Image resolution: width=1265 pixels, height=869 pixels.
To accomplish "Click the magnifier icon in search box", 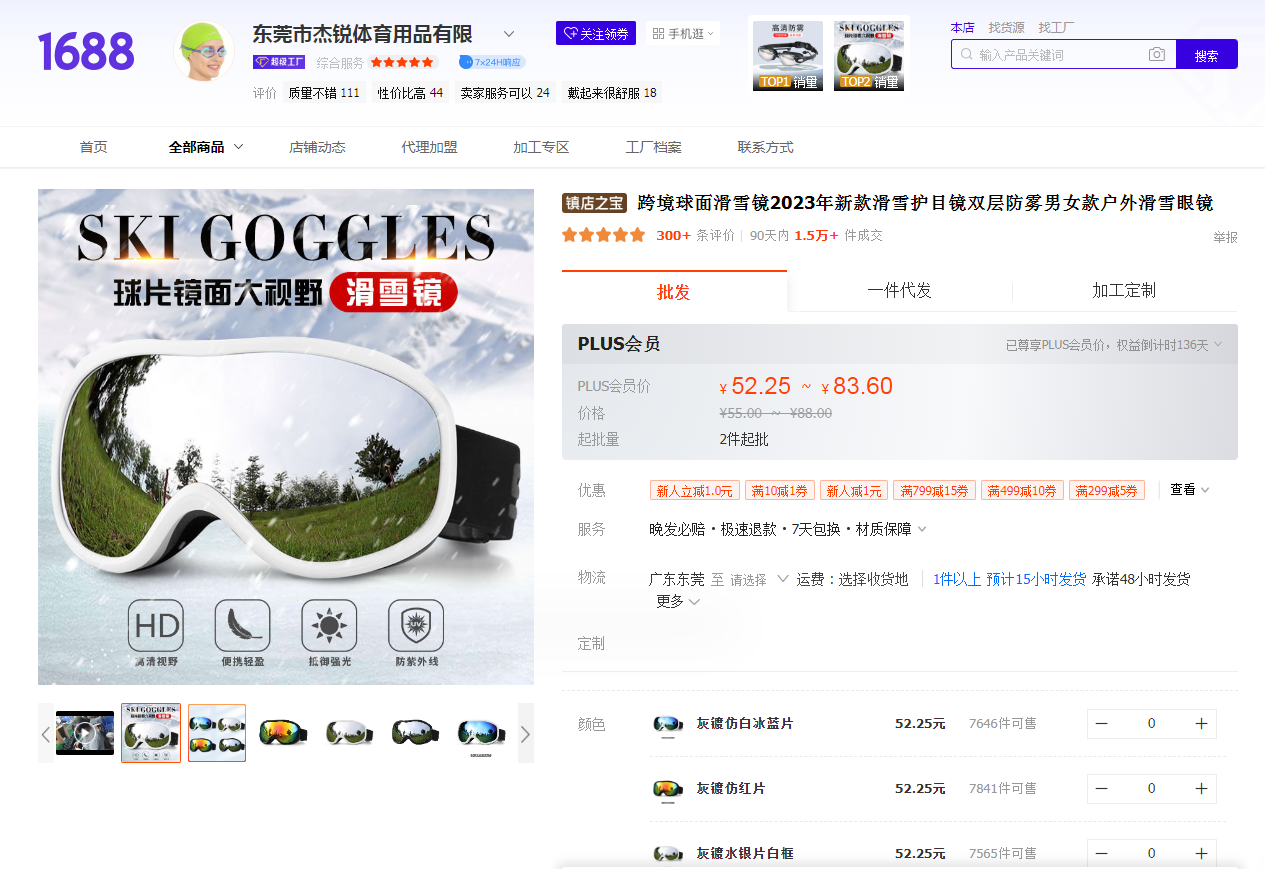I will click(967, 55).
